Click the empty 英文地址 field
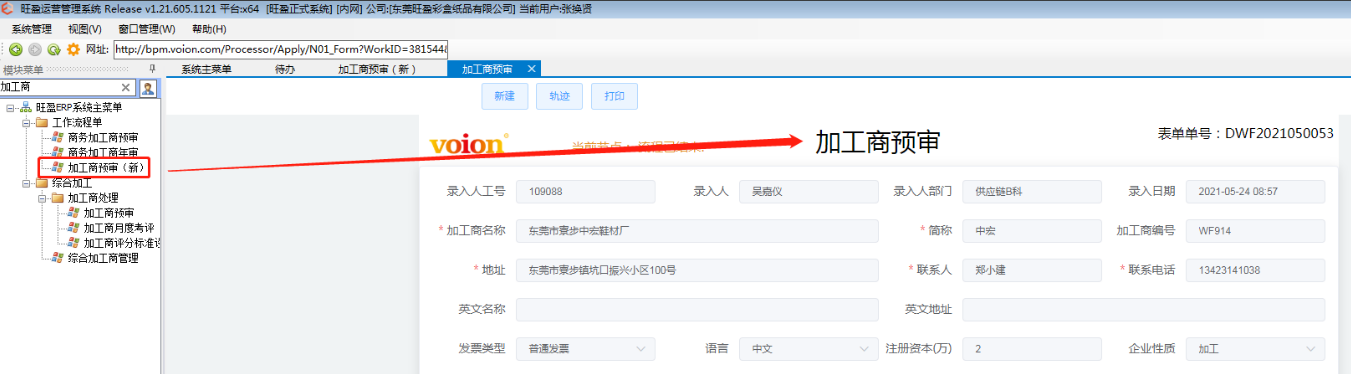The image size is (1351, 374). tap(1144, 310)
